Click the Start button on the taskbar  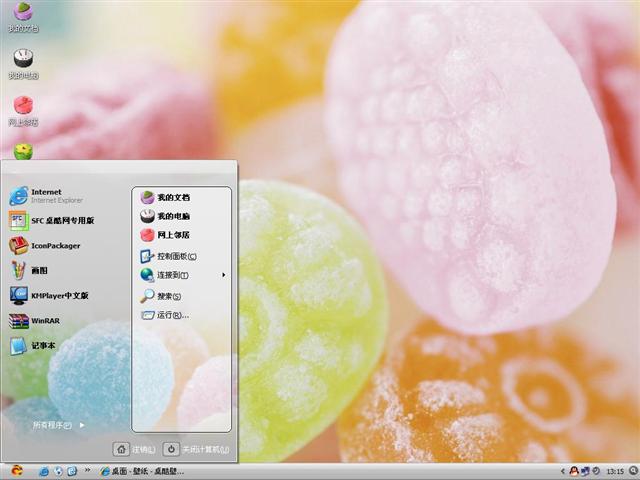tap(16, 471)
